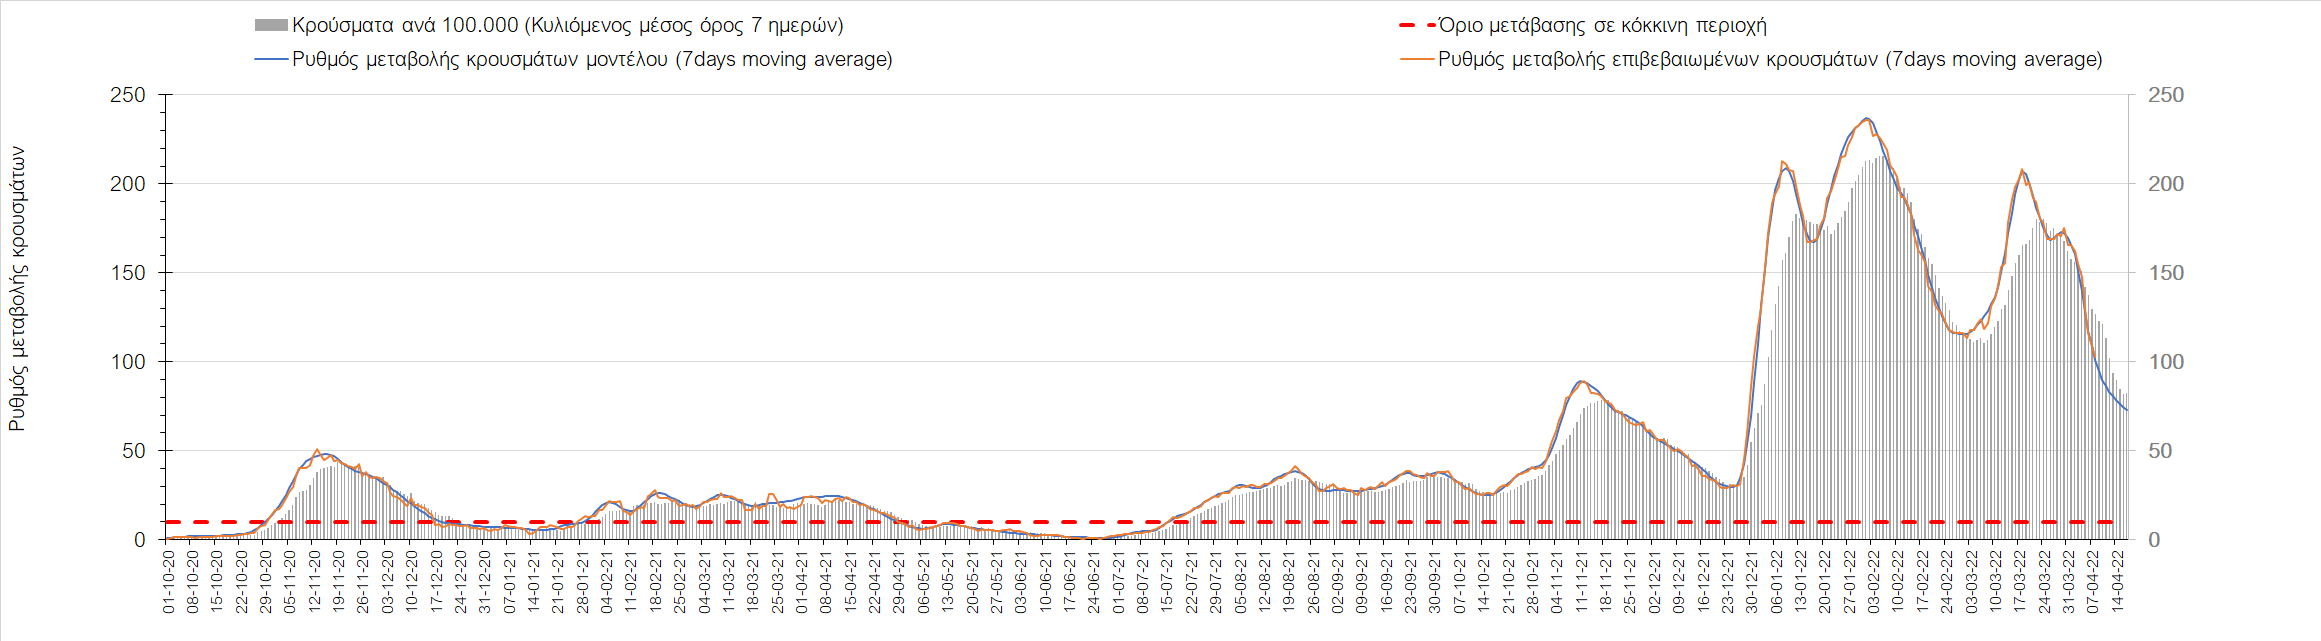This screenshot has width=2321, height=641.
Task: Click the vertical axis title Ρυθμός μεταβολής κρουσμάτων
Action: coord(17,289)
